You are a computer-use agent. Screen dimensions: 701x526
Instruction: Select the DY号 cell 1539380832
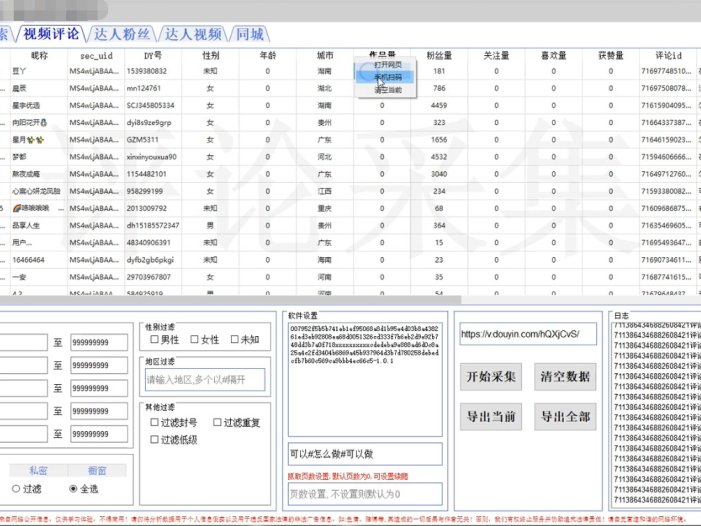point(153,71)
